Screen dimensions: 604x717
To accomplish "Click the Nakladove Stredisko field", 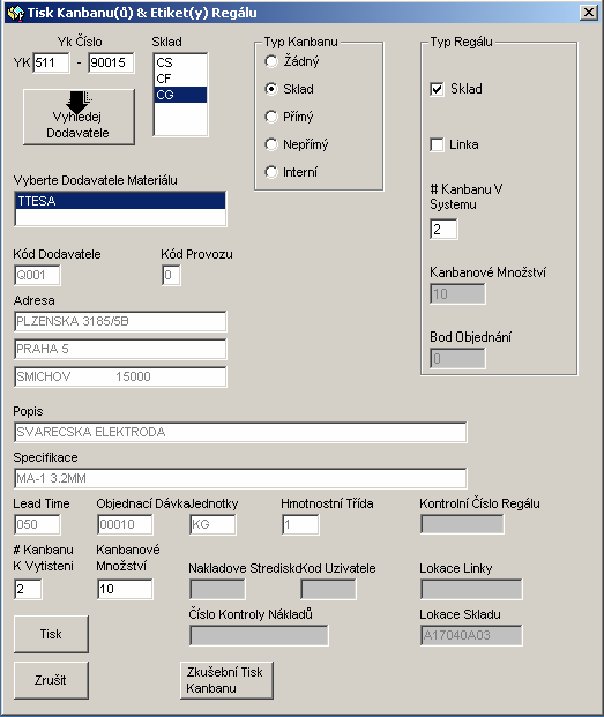I will pos(217,589).
